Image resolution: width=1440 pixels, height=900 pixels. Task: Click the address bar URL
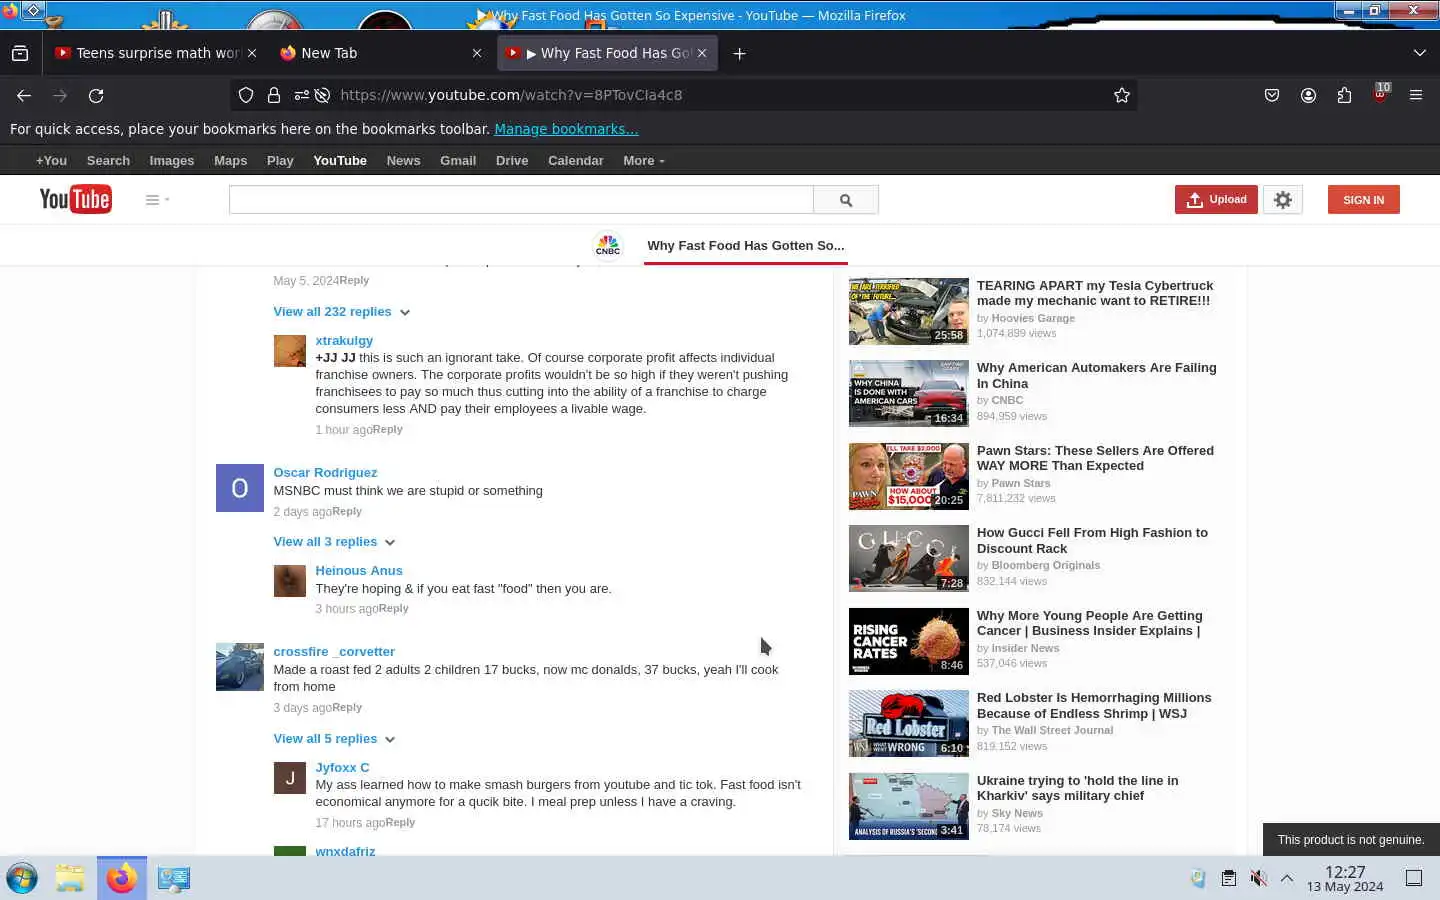pyautogui.click(x=511, y=95)
